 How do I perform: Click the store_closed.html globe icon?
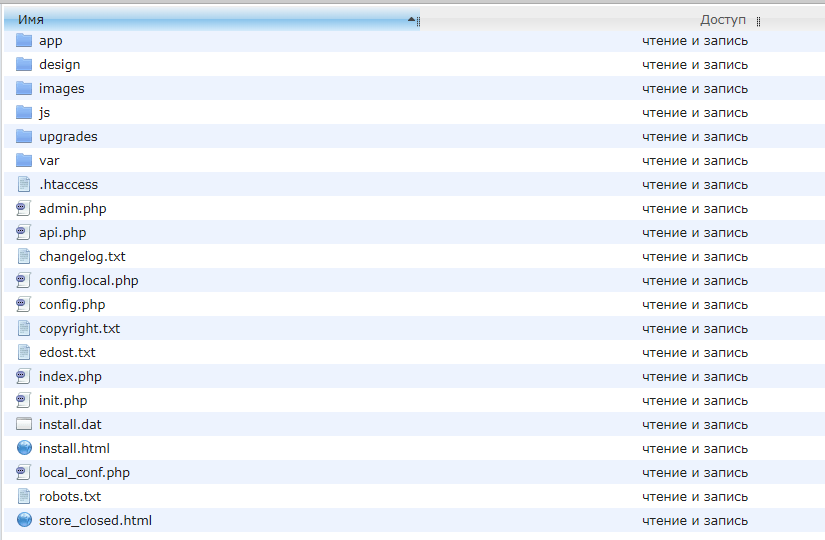coord(24,520)
